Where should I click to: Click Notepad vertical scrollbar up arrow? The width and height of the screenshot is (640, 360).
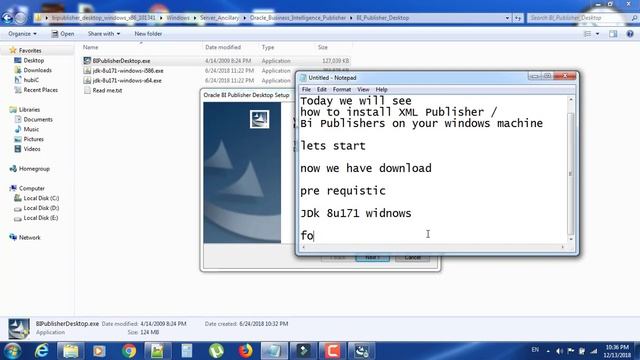pyautogui.click(x=571, y=100)
